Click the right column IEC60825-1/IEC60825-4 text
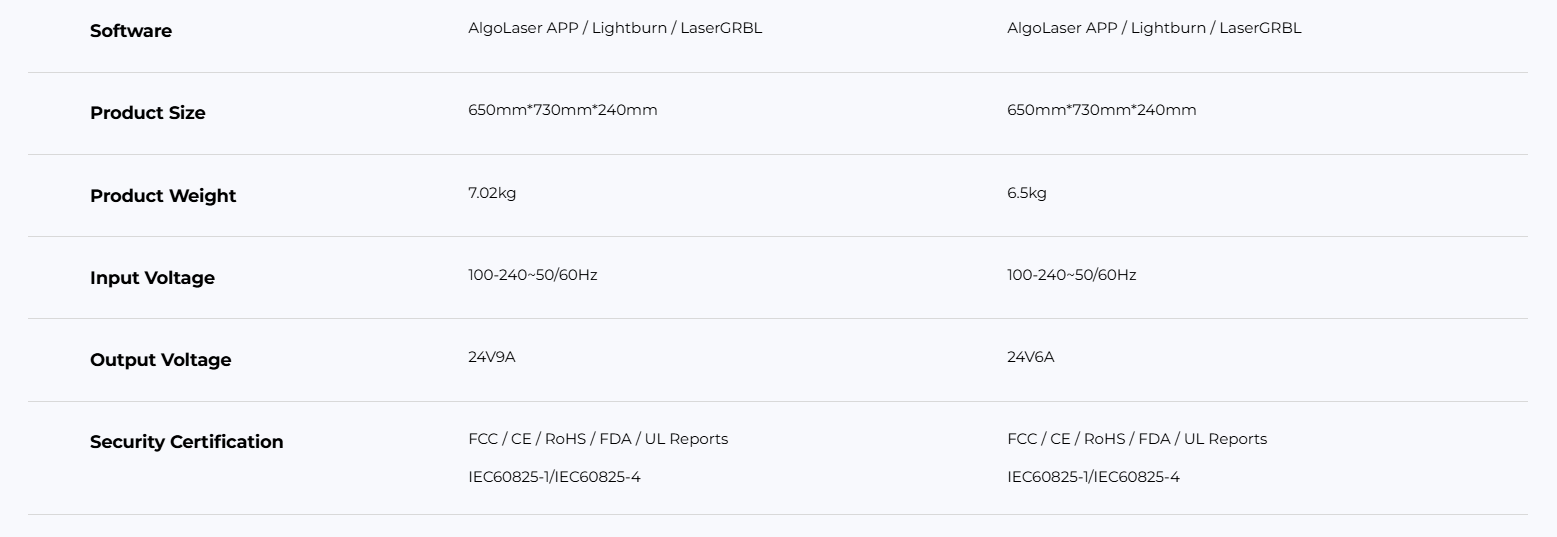The image size is (1557, 537). click(x=1093, y=477)
